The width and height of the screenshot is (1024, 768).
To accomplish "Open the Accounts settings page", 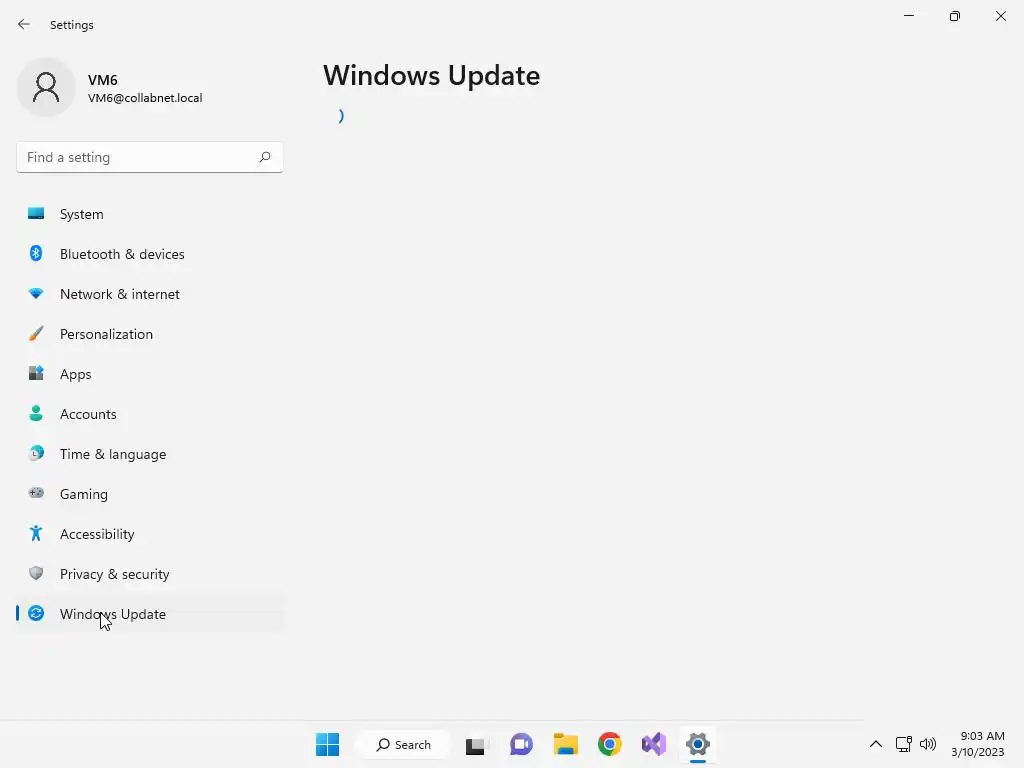I will pos(150,414).
